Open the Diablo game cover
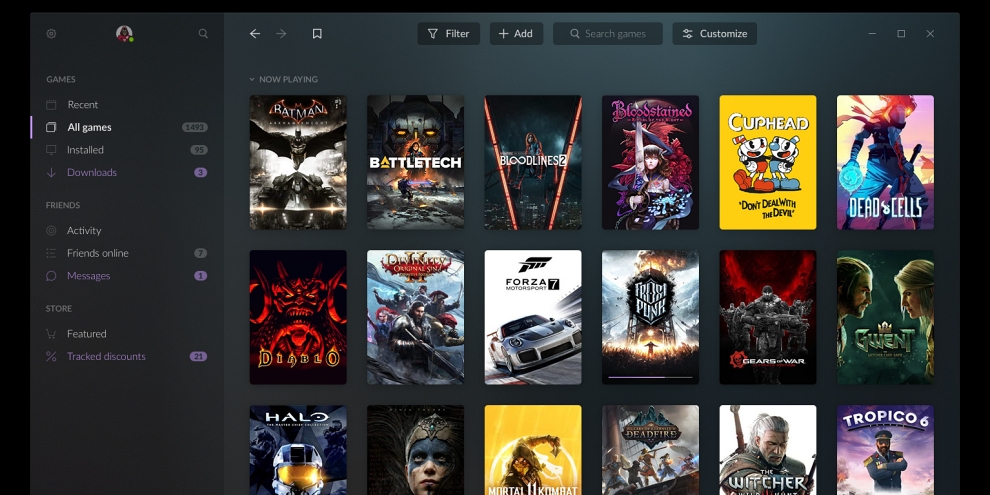Image resolution: width=990 pixels, height=495 pixels. click(298, 317)
